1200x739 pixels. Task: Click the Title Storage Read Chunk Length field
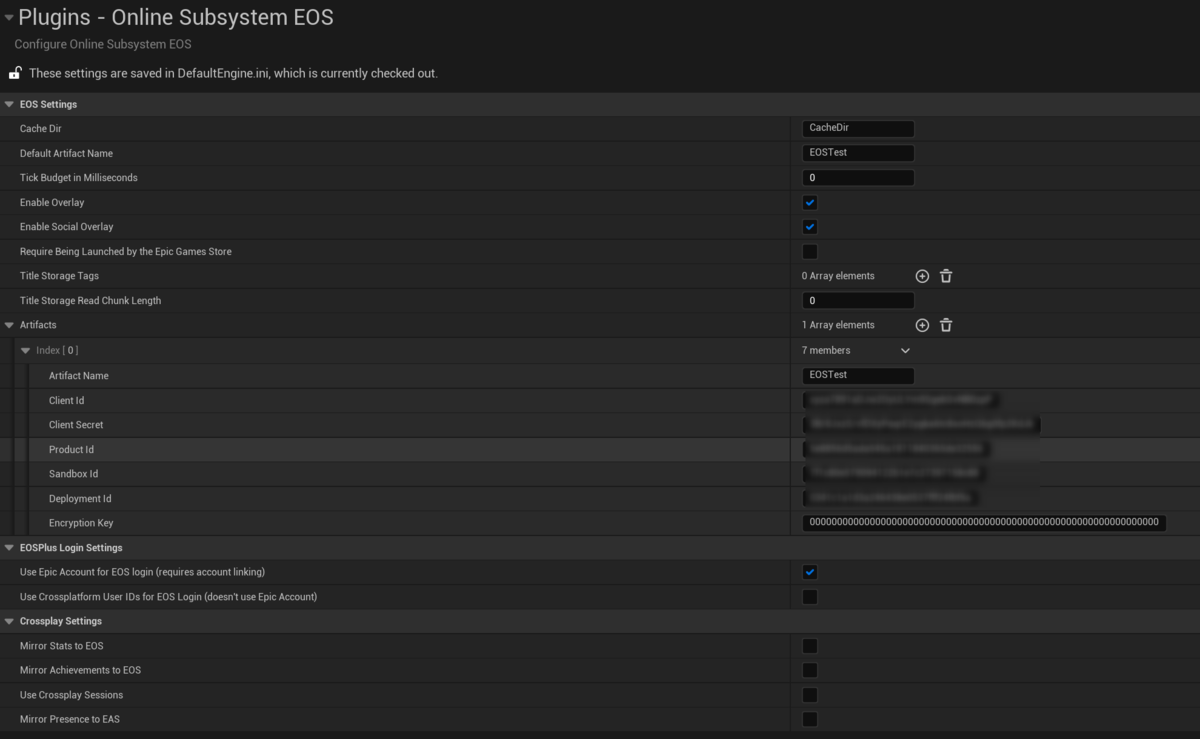click(x=858, y=301)
